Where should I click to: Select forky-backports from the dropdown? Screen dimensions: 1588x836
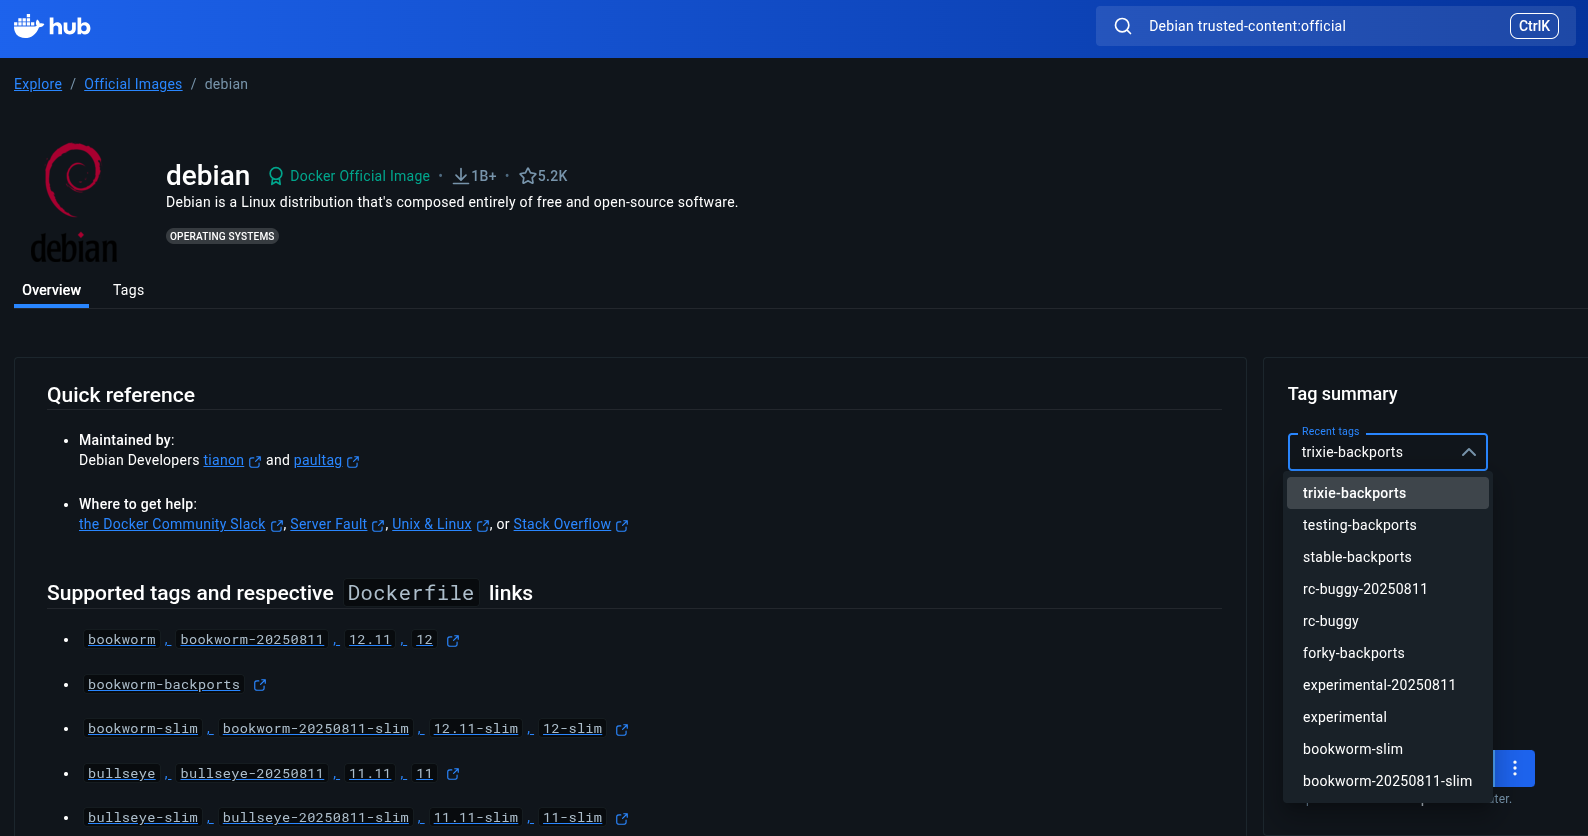pos(1388,653)
